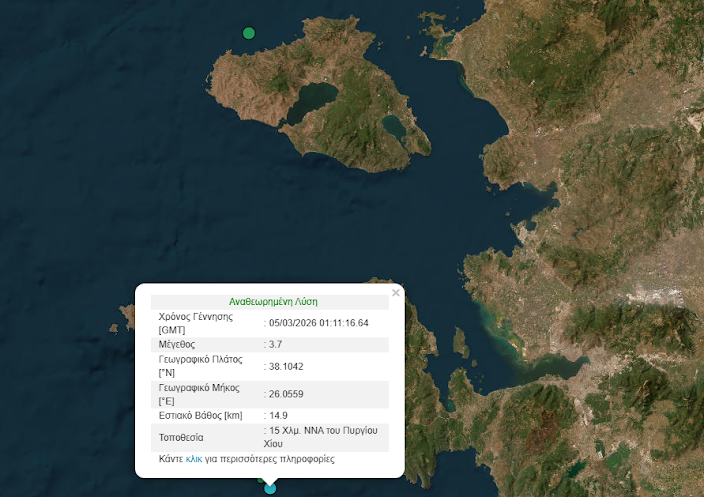
Task: Click the large lagoon inside Lesvos island
Action: click(311, 102)
